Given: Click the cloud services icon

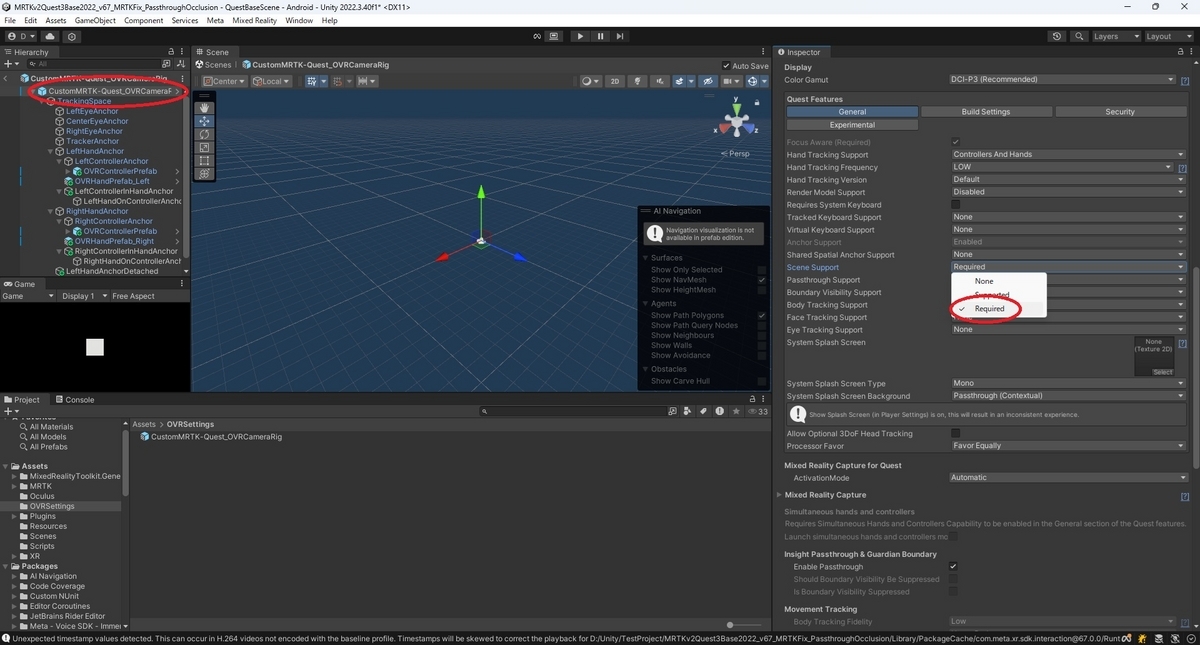Looking at the screenshot, I should (50, 36).
